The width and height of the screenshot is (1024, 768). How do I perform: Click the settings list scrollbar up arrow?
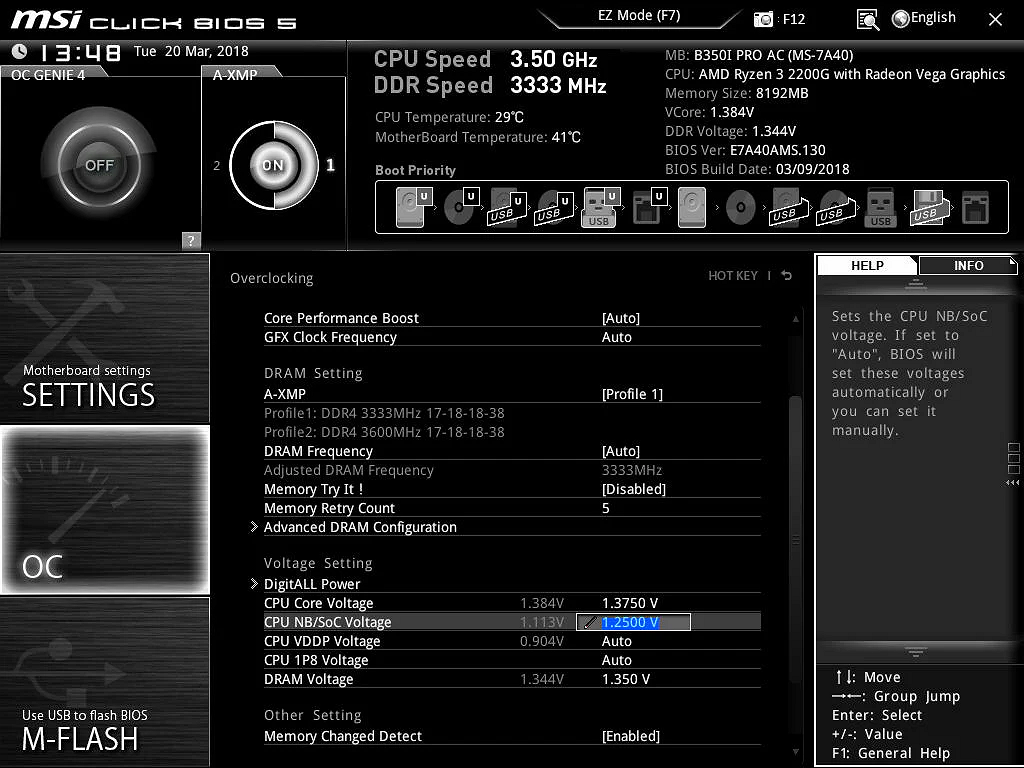click(795, 319)
